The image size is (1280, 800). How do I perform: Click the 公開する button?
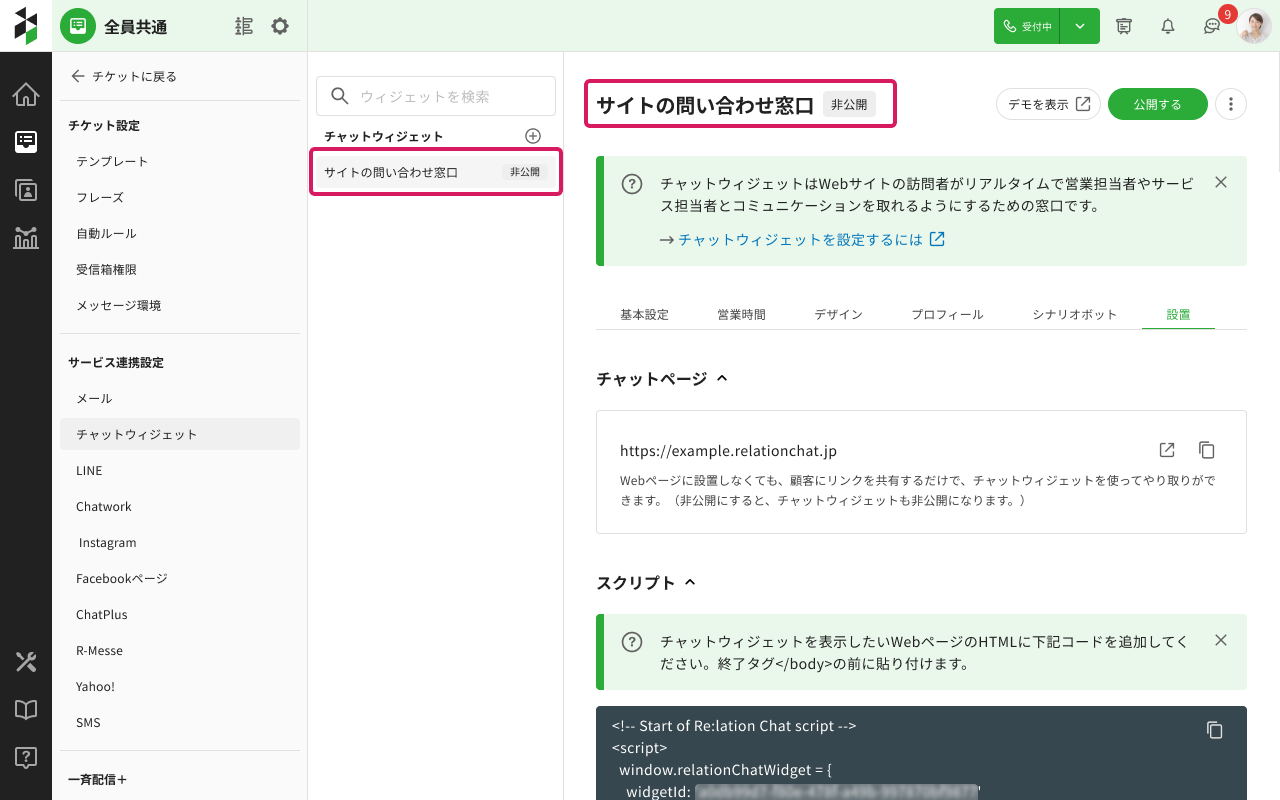tap(1157, 104)
